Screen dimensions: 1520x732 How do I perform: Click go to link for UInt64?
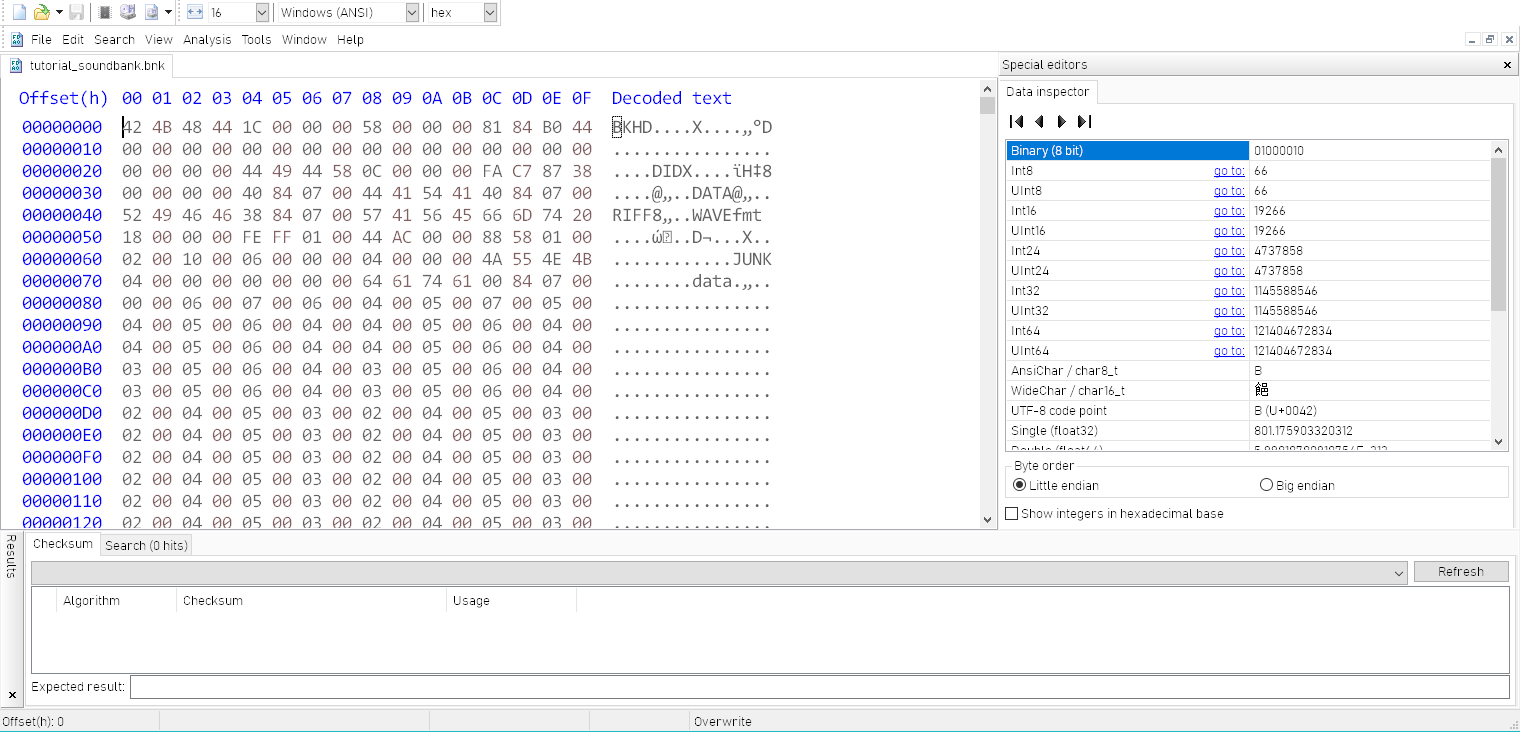click(1229, 351)
